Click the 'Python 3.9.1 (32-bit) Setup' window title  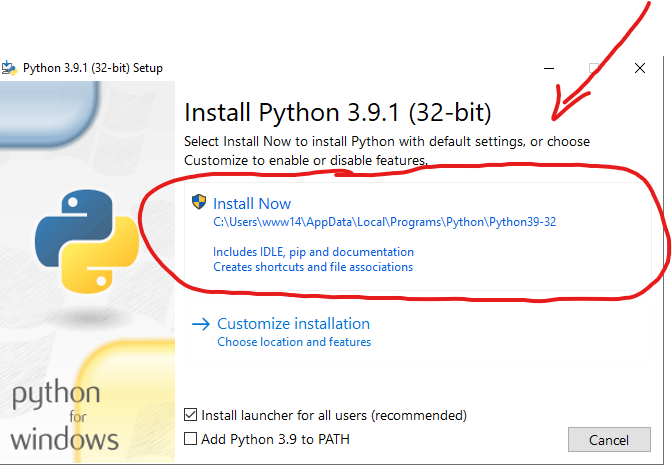[x=93, y=68]
